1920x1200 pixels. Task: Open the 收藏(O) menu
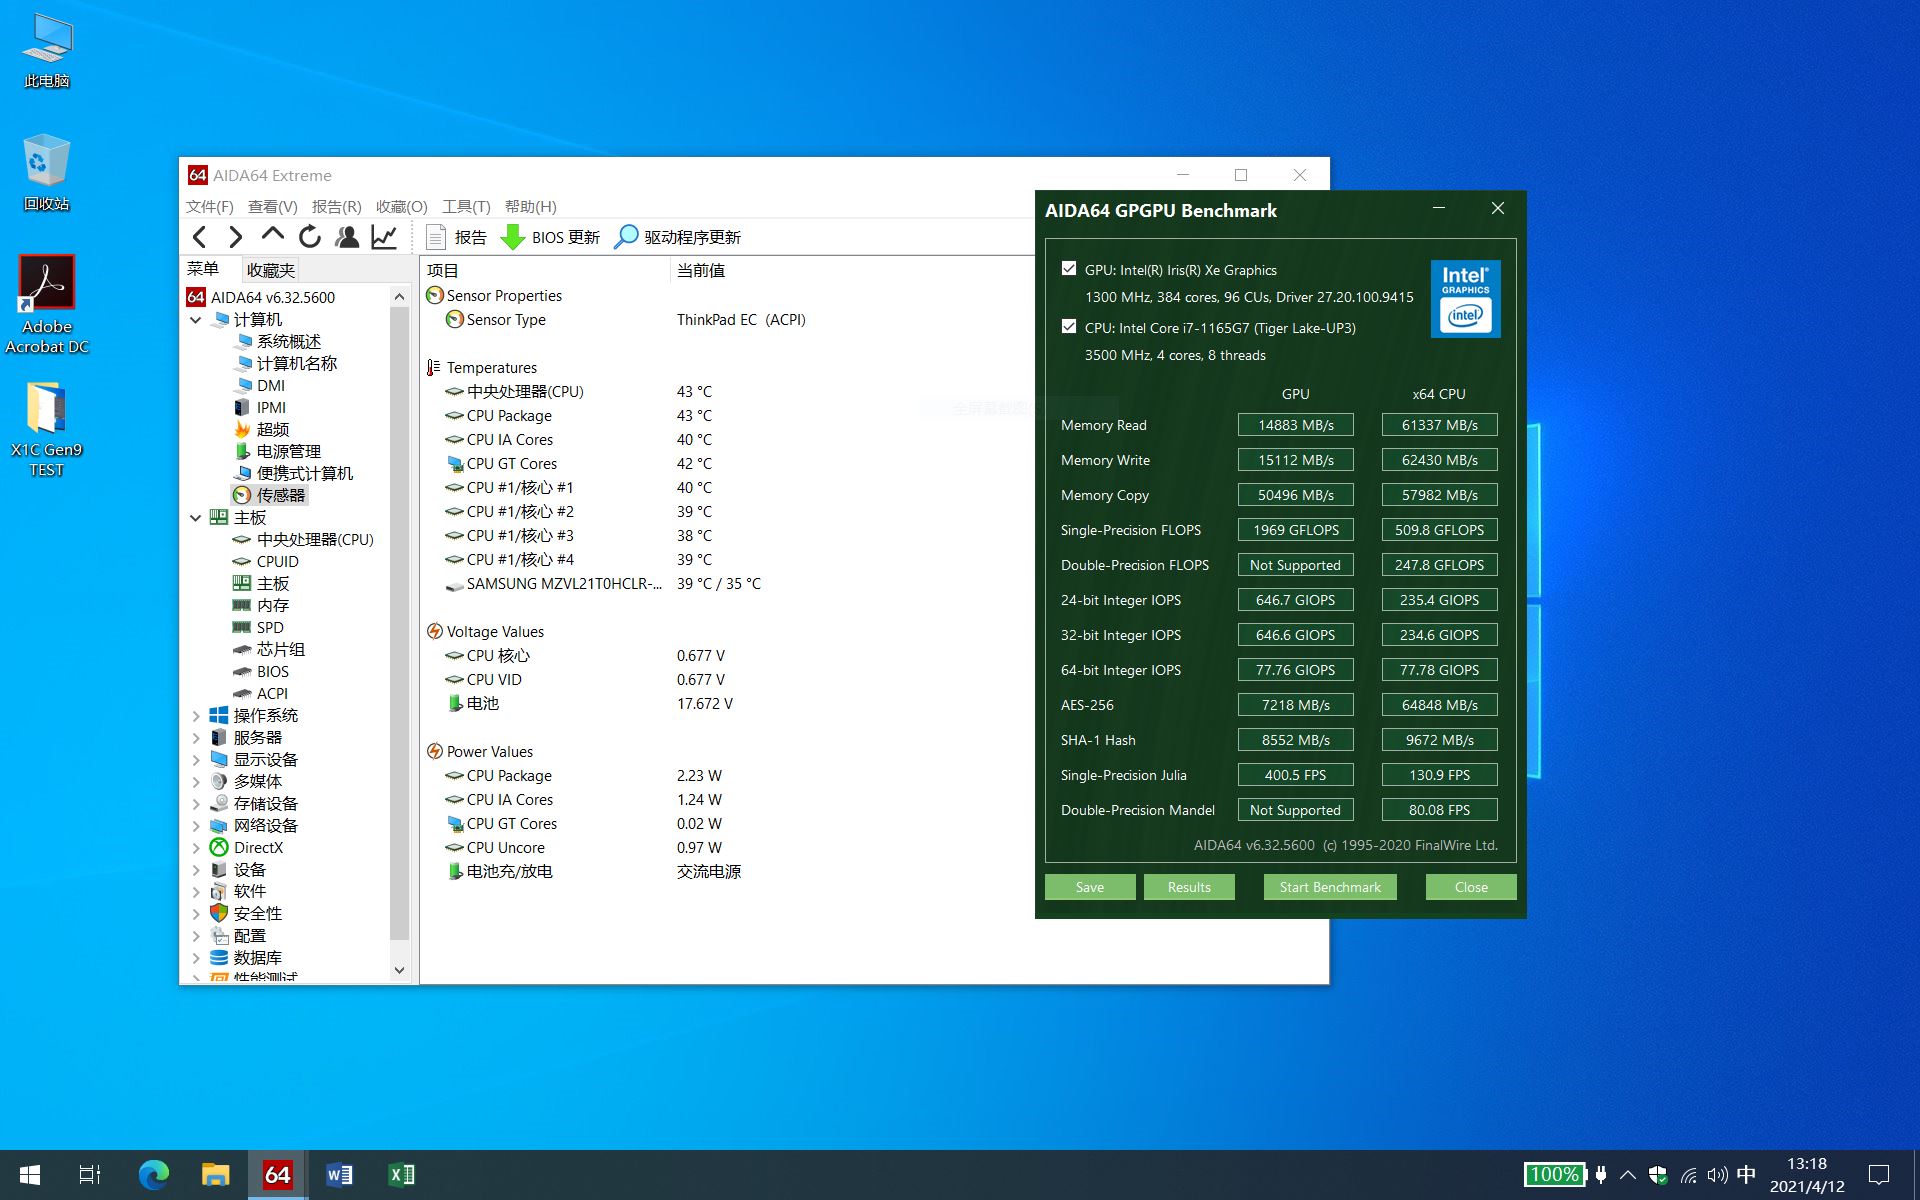click(x=401, y=206)
